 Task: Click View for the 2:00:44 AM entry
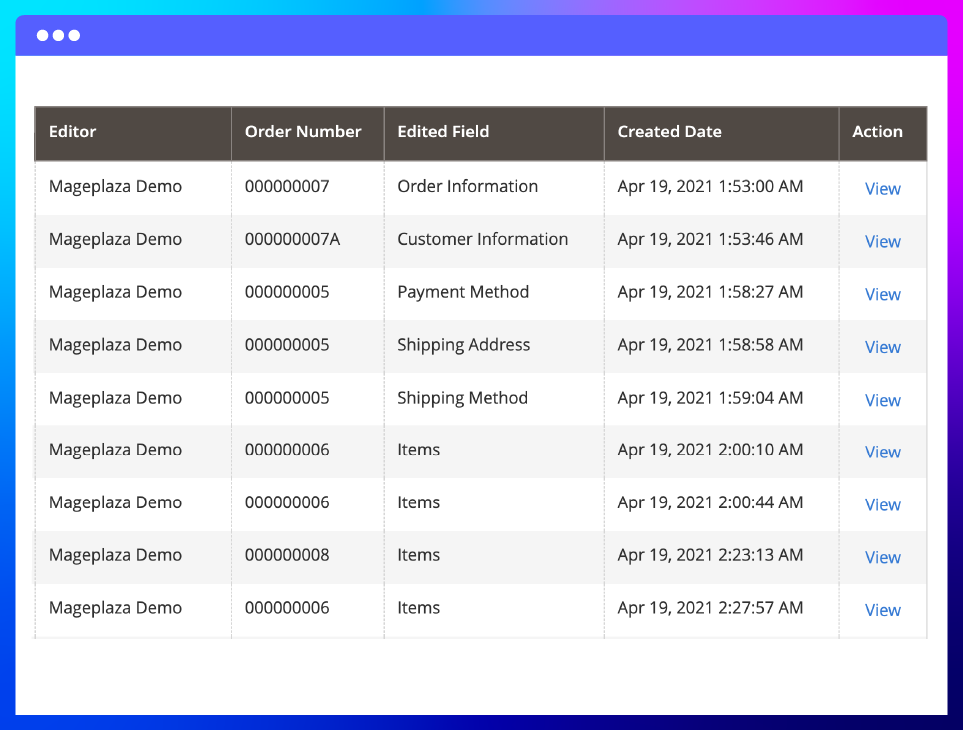click(x=882, y=505)
